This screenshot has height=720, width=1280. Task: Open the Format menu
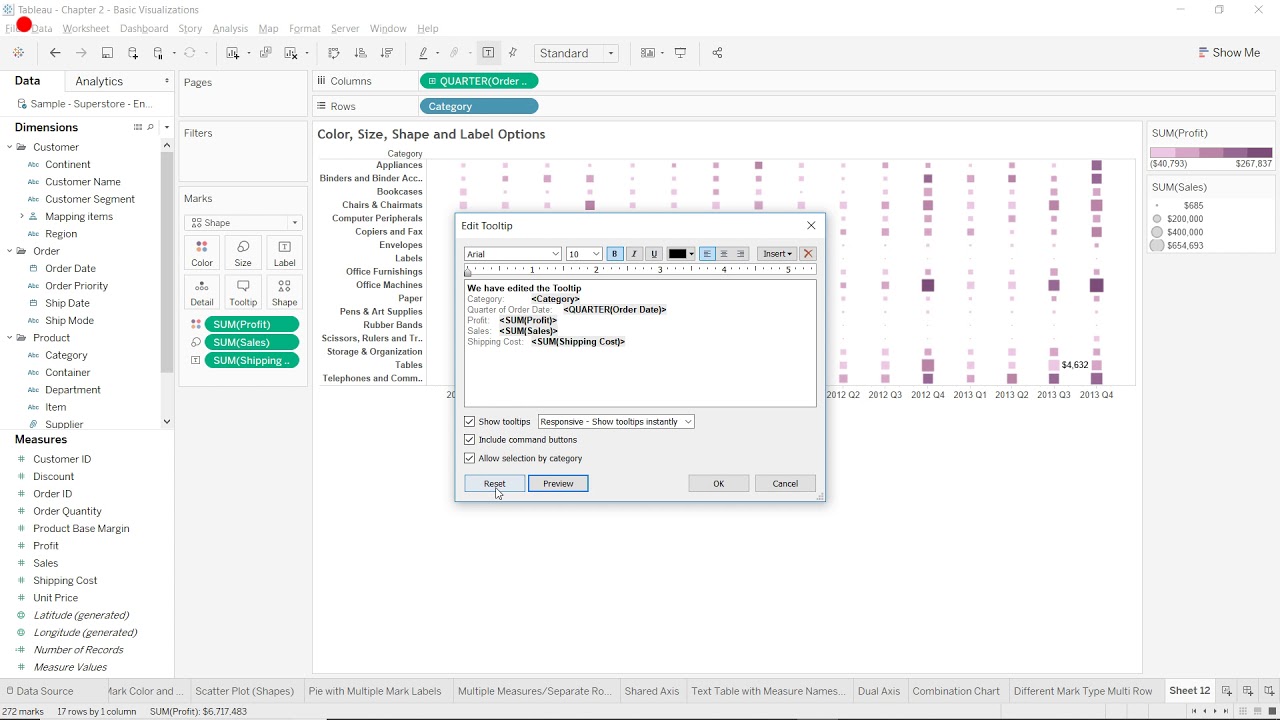(305, 29)
